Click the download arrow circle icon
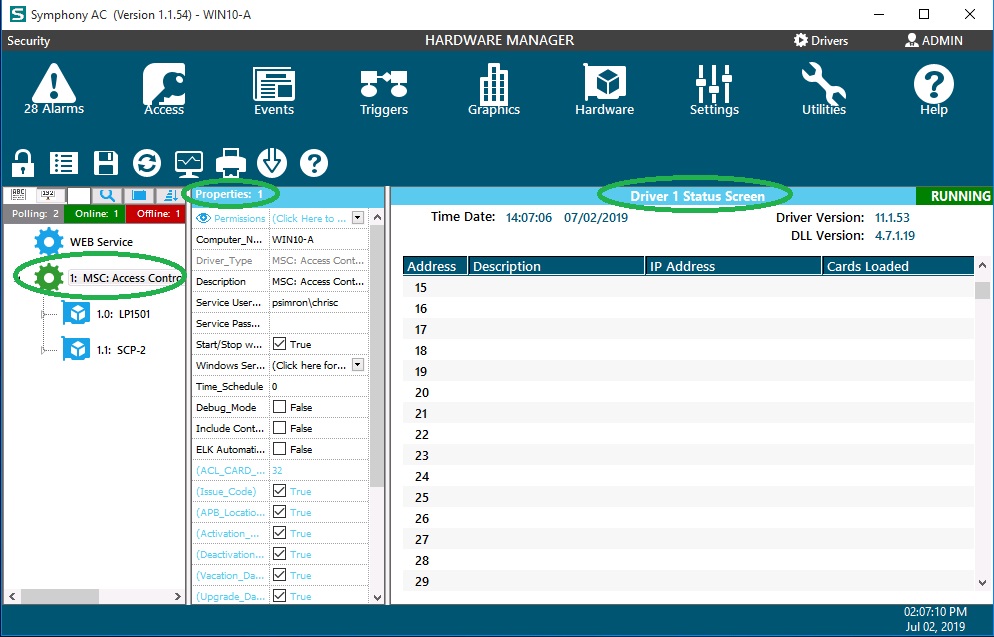The image size is (994, 637). (272, 163)
